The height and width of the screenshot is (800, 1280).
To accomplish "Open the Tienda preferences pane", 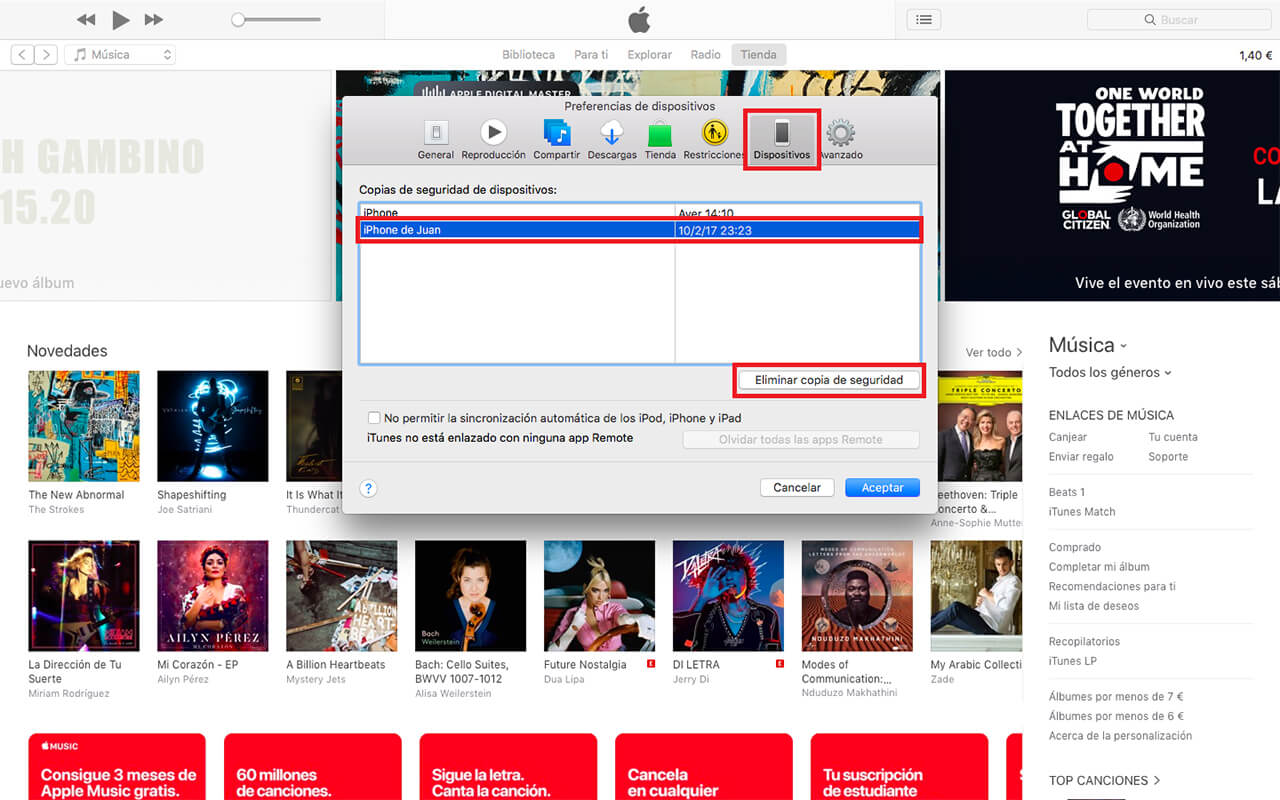I will [x=660, y=140].
